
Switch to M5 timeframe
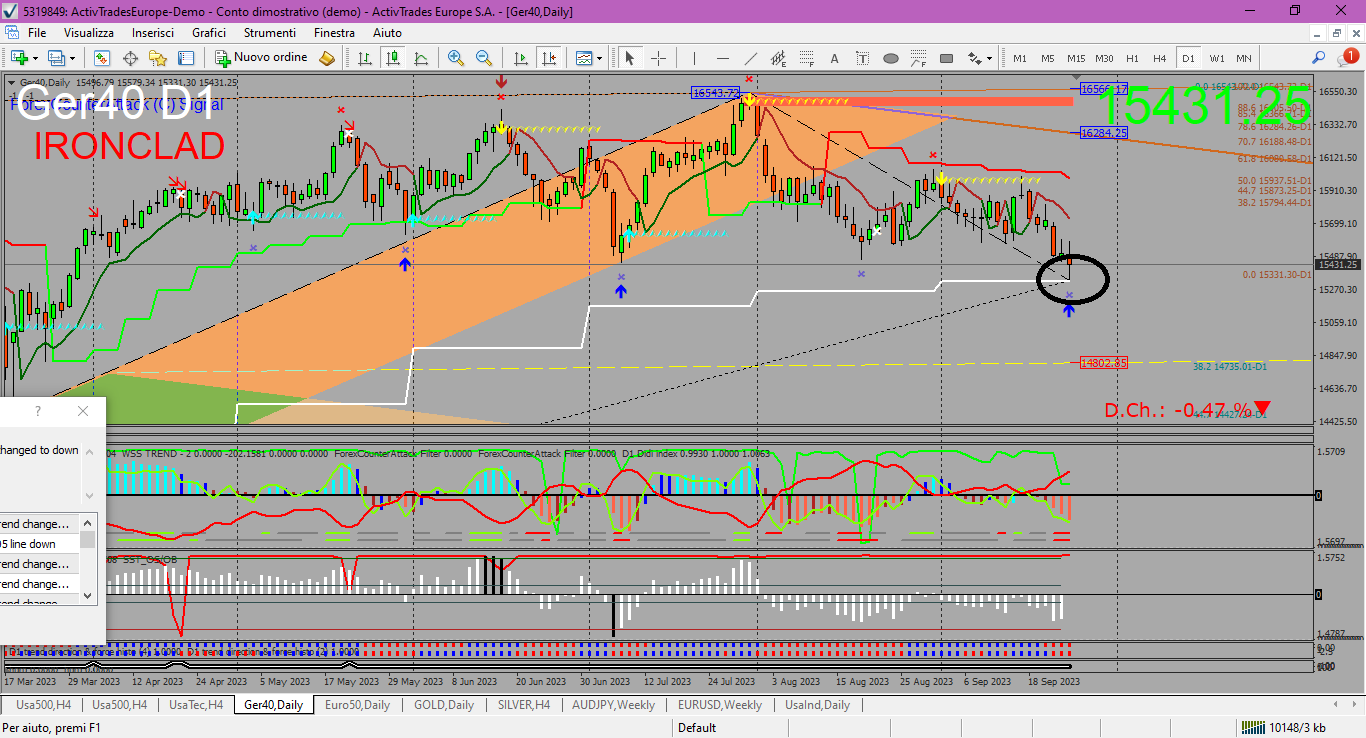pos(1048,58)
